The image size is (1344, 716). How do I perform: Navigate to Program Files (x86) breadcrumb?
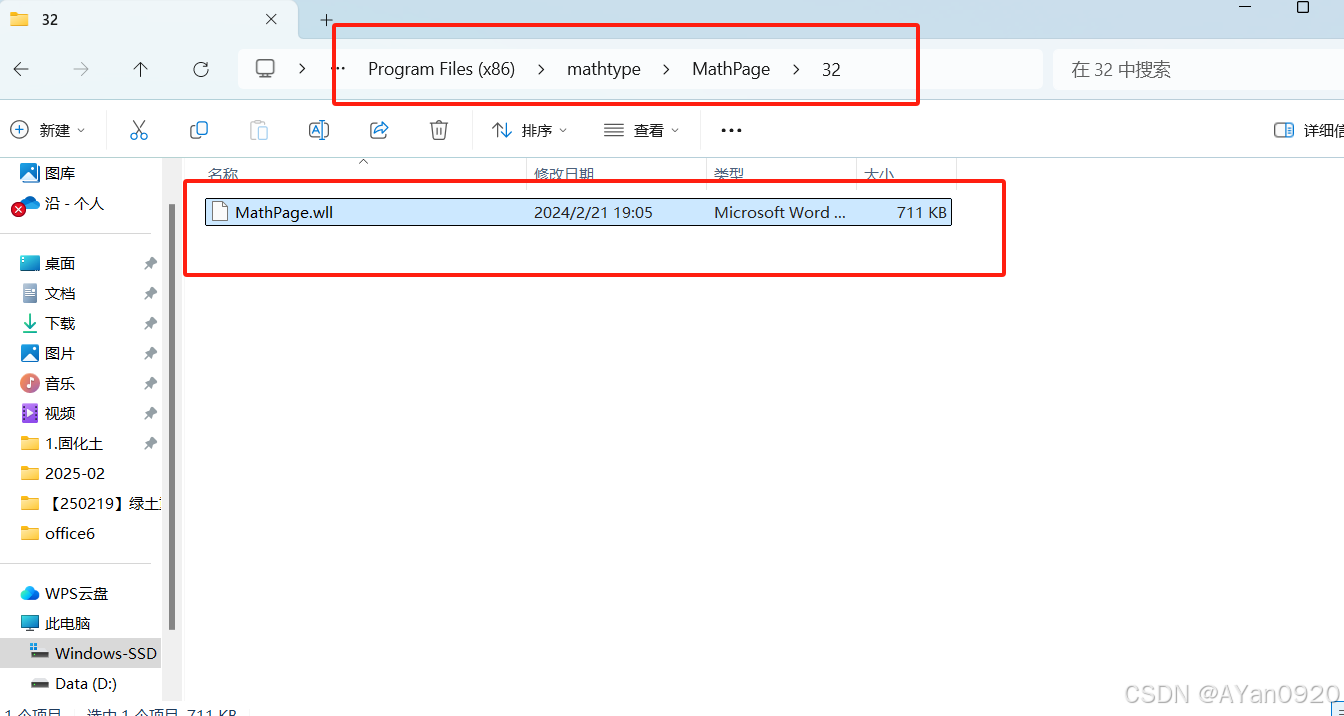[x=441, y=69]
